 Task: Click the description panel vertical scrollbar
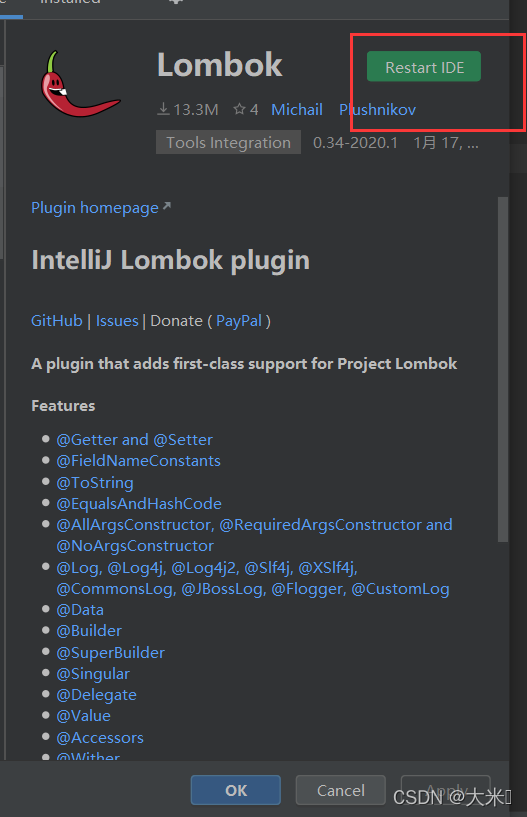click(503, 369)
